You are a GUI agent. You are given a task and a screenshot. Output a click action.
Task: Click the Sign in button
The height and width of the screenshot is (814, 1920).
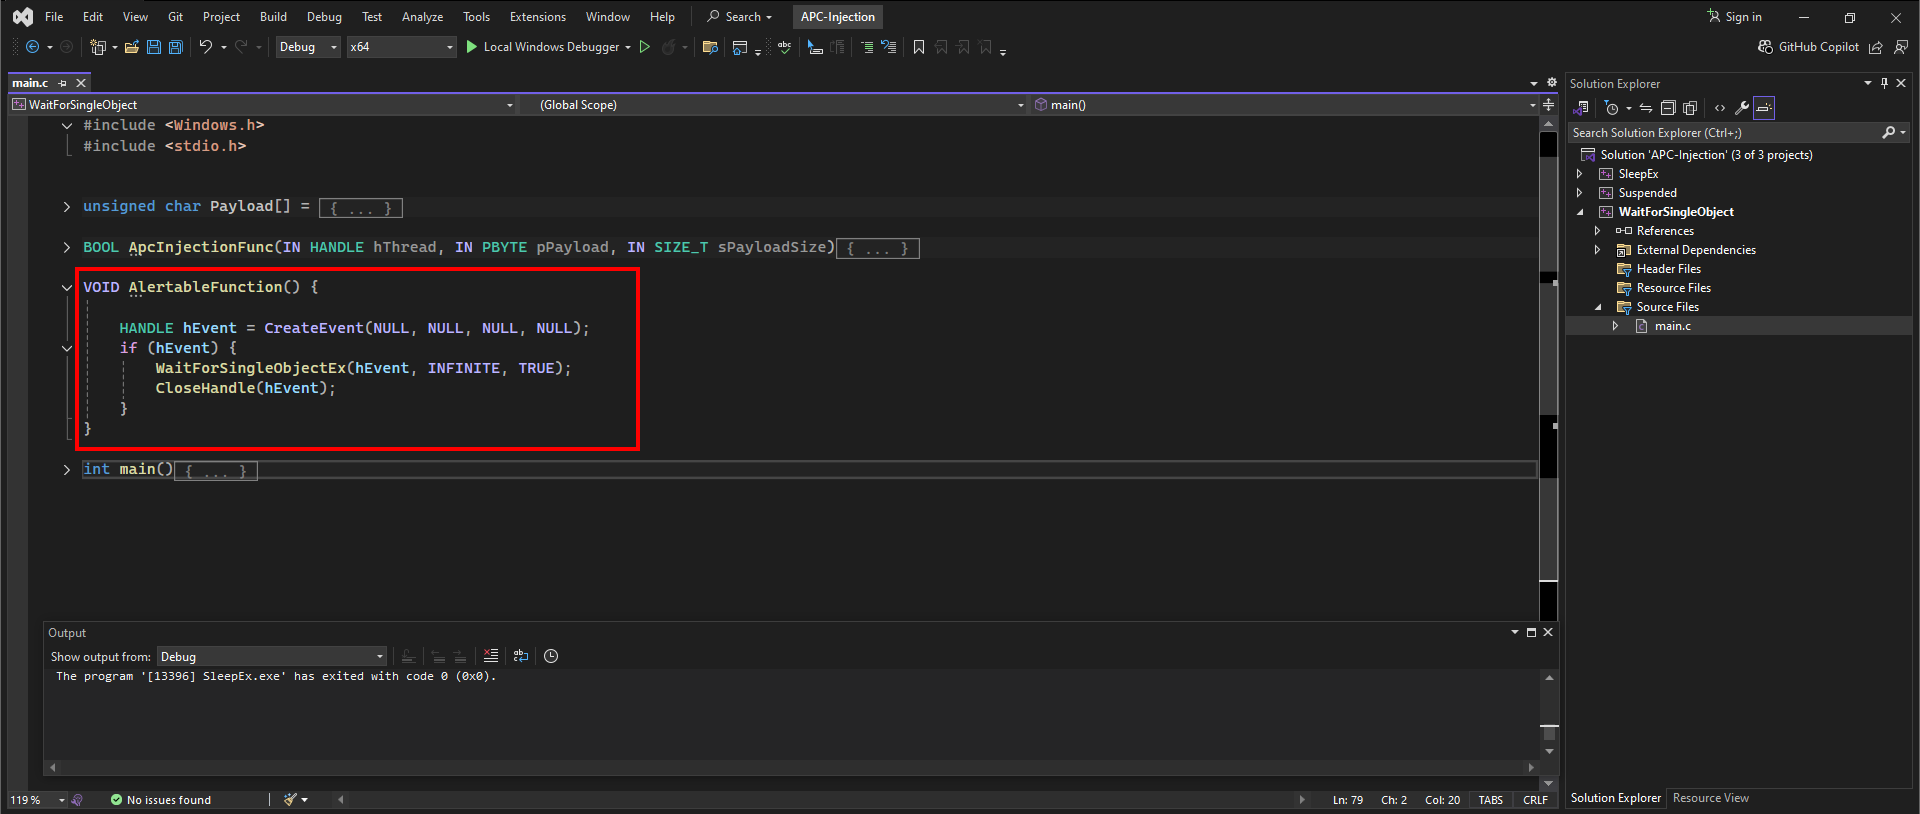1734,17
